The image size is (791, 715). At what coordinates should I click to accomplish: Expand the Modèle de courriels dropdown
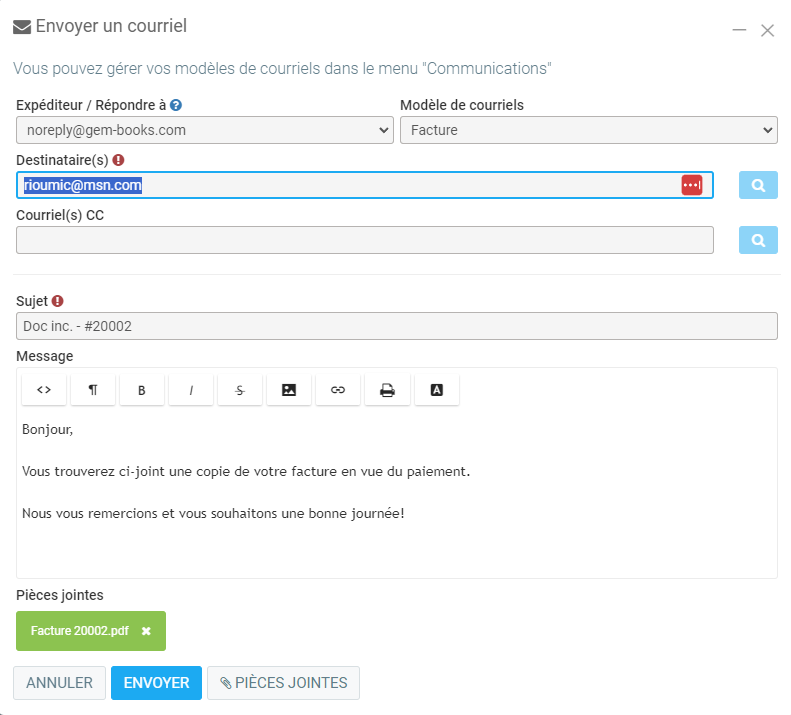pos(588,130)
